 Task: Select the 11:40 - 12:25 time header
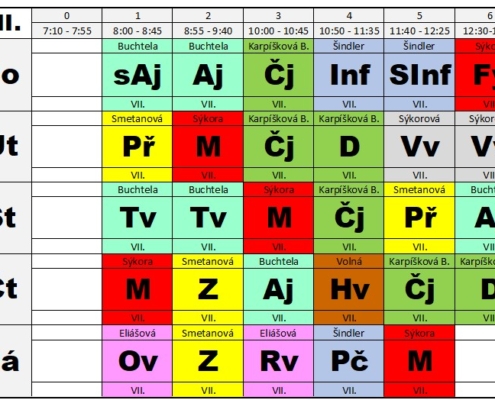tap(419, 31)
